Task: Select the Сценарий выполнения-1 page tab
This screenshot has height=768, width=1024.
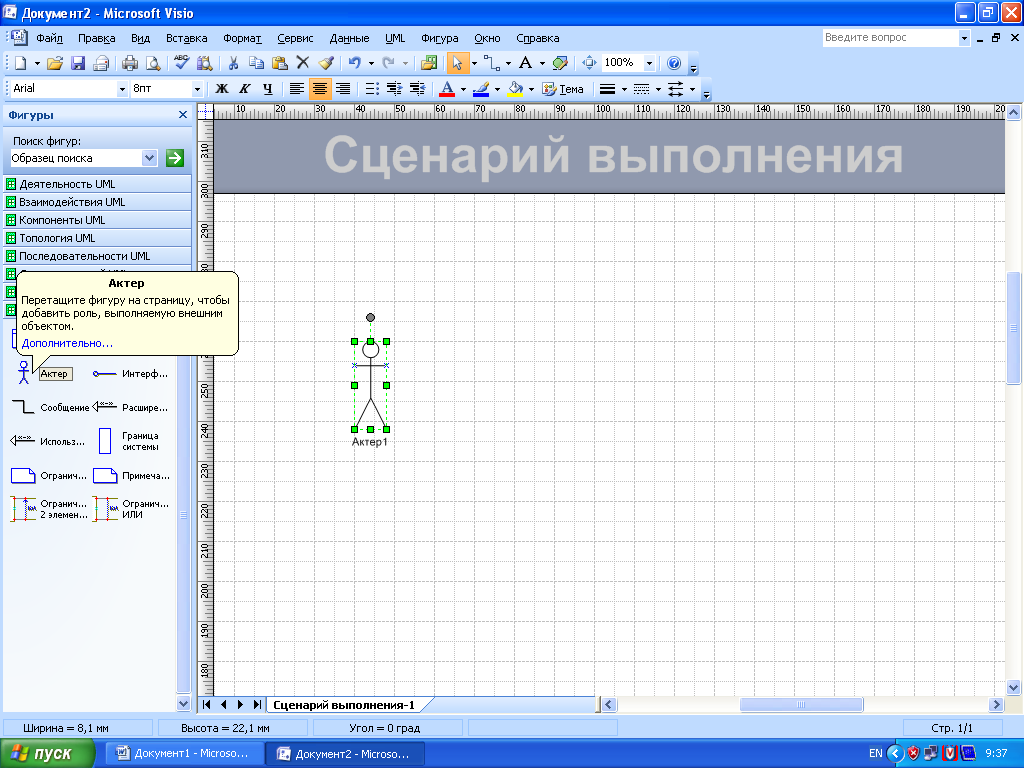Action: 344,705
